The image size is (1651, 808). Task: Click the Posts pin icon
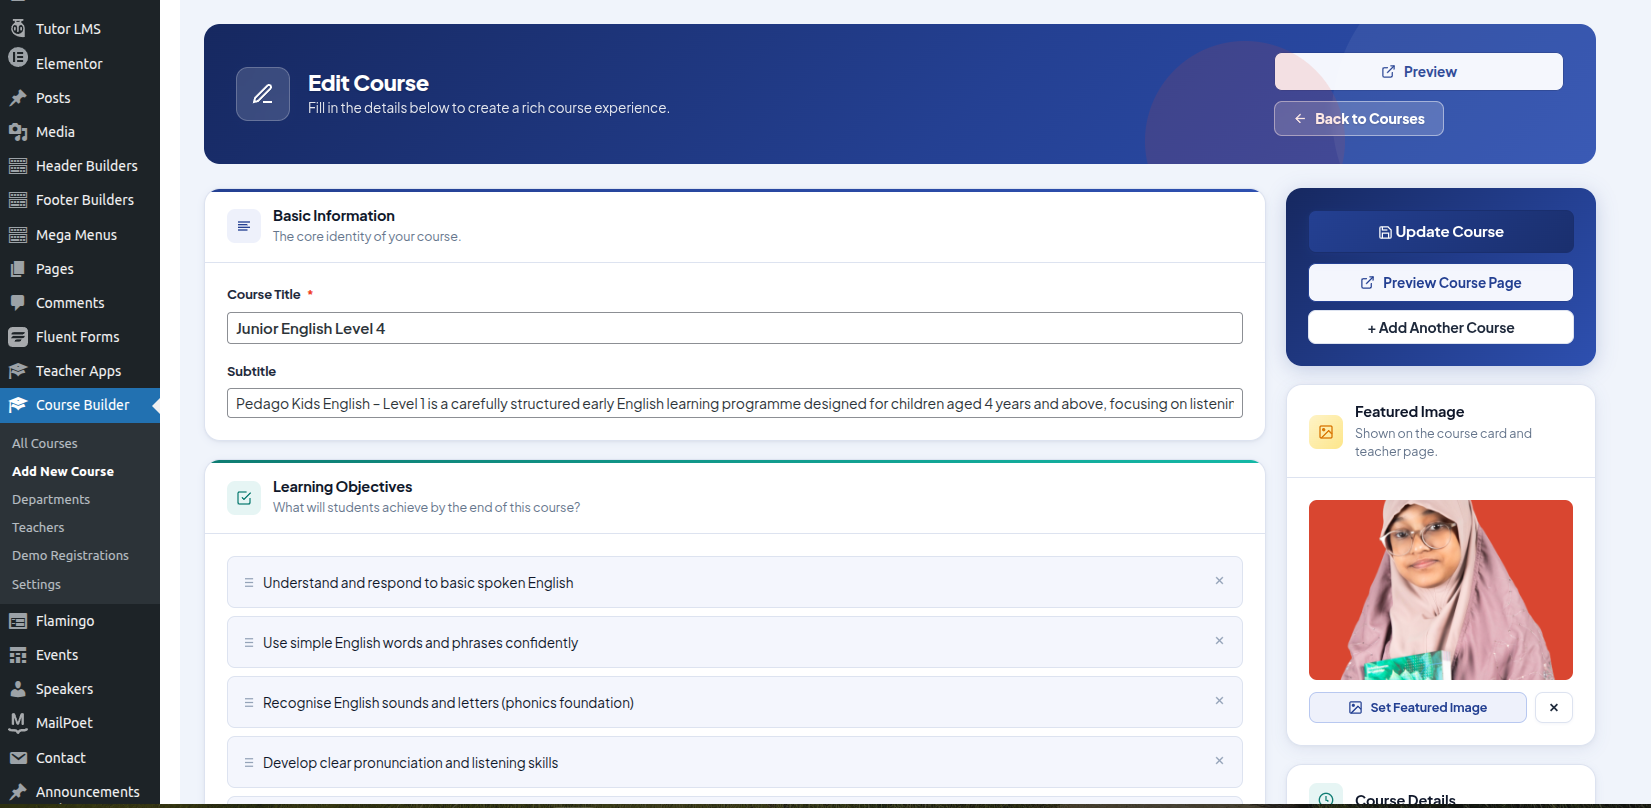pyautogui.click(x=18, y=98)
